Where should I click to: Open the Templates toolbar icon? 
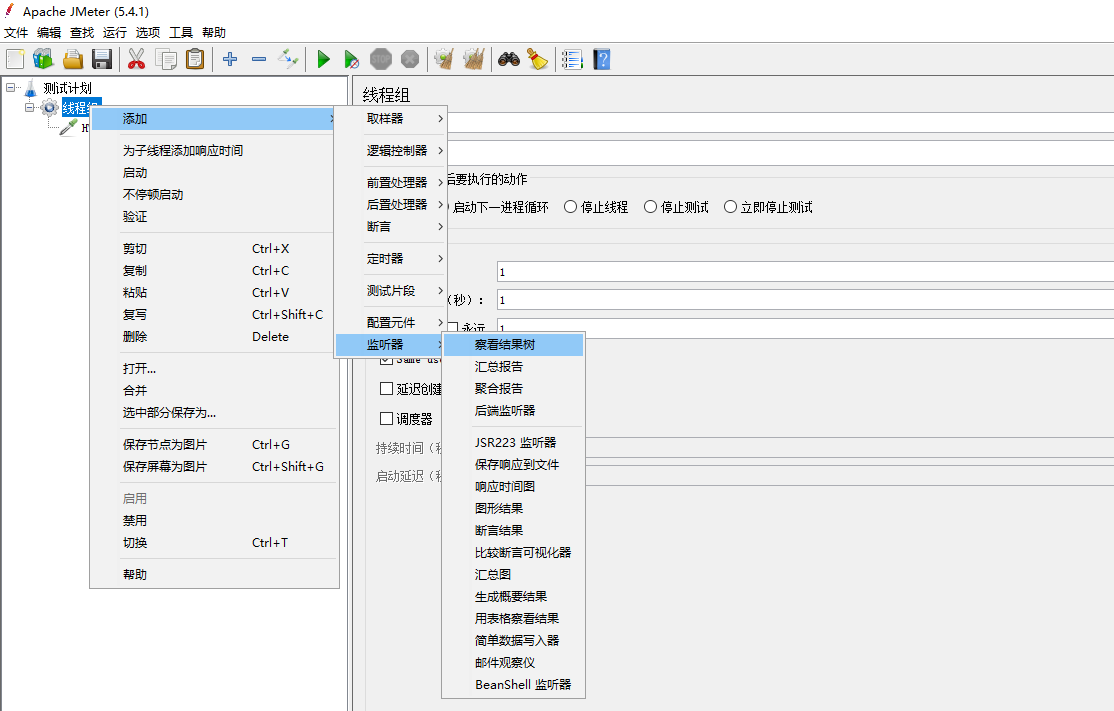coord(43,59)
